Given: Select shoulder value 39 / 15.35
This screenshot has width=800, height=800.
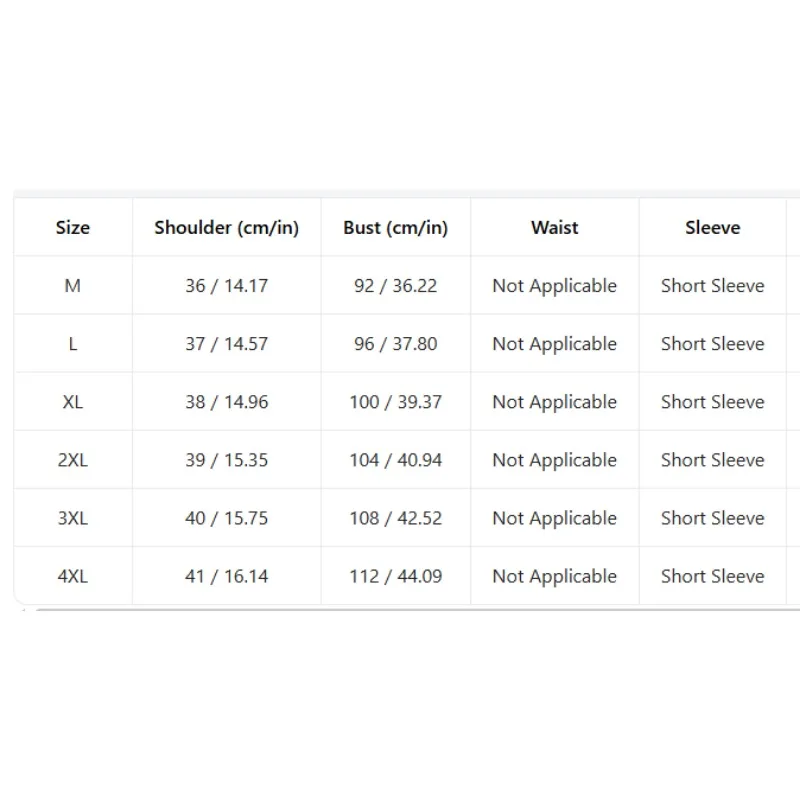Looking at the screenshot, I should point(227,460).
